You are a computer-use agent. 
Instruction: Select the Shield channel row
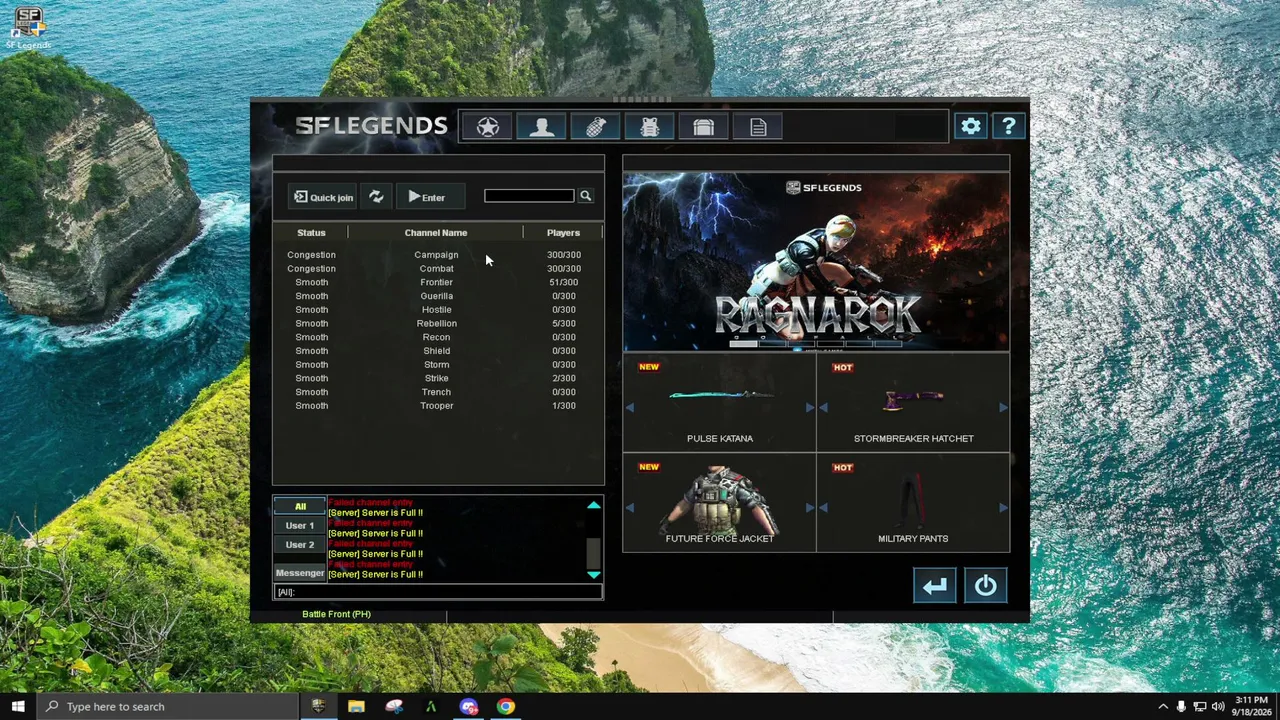pos(438,351)
